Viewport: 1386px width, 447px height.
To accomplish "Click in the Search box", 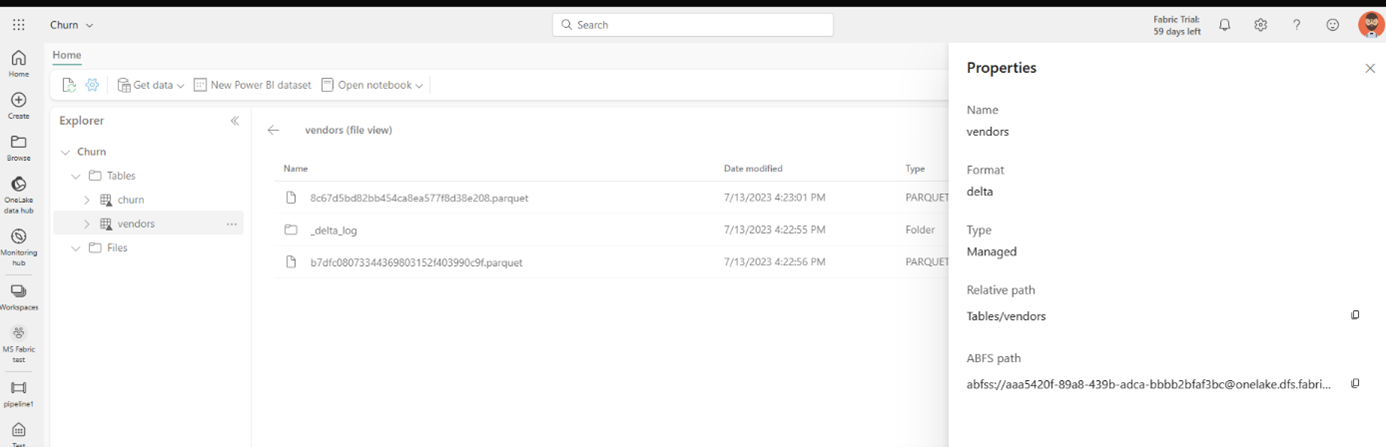I will (x=692, y=25).
